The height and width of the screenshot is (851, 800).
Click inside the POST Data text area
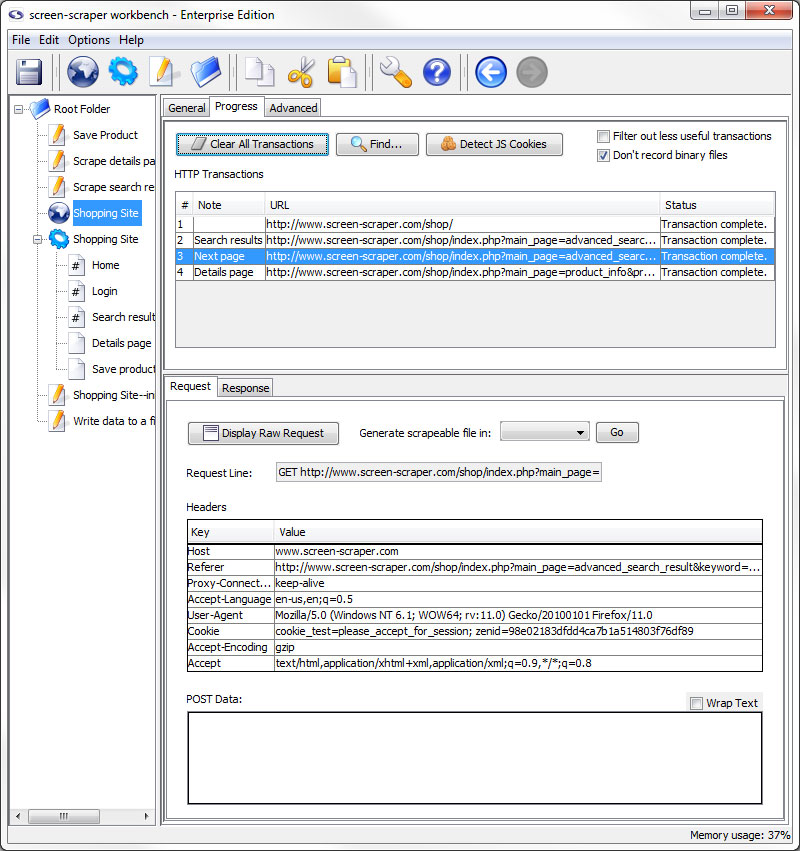coord(475,758)
